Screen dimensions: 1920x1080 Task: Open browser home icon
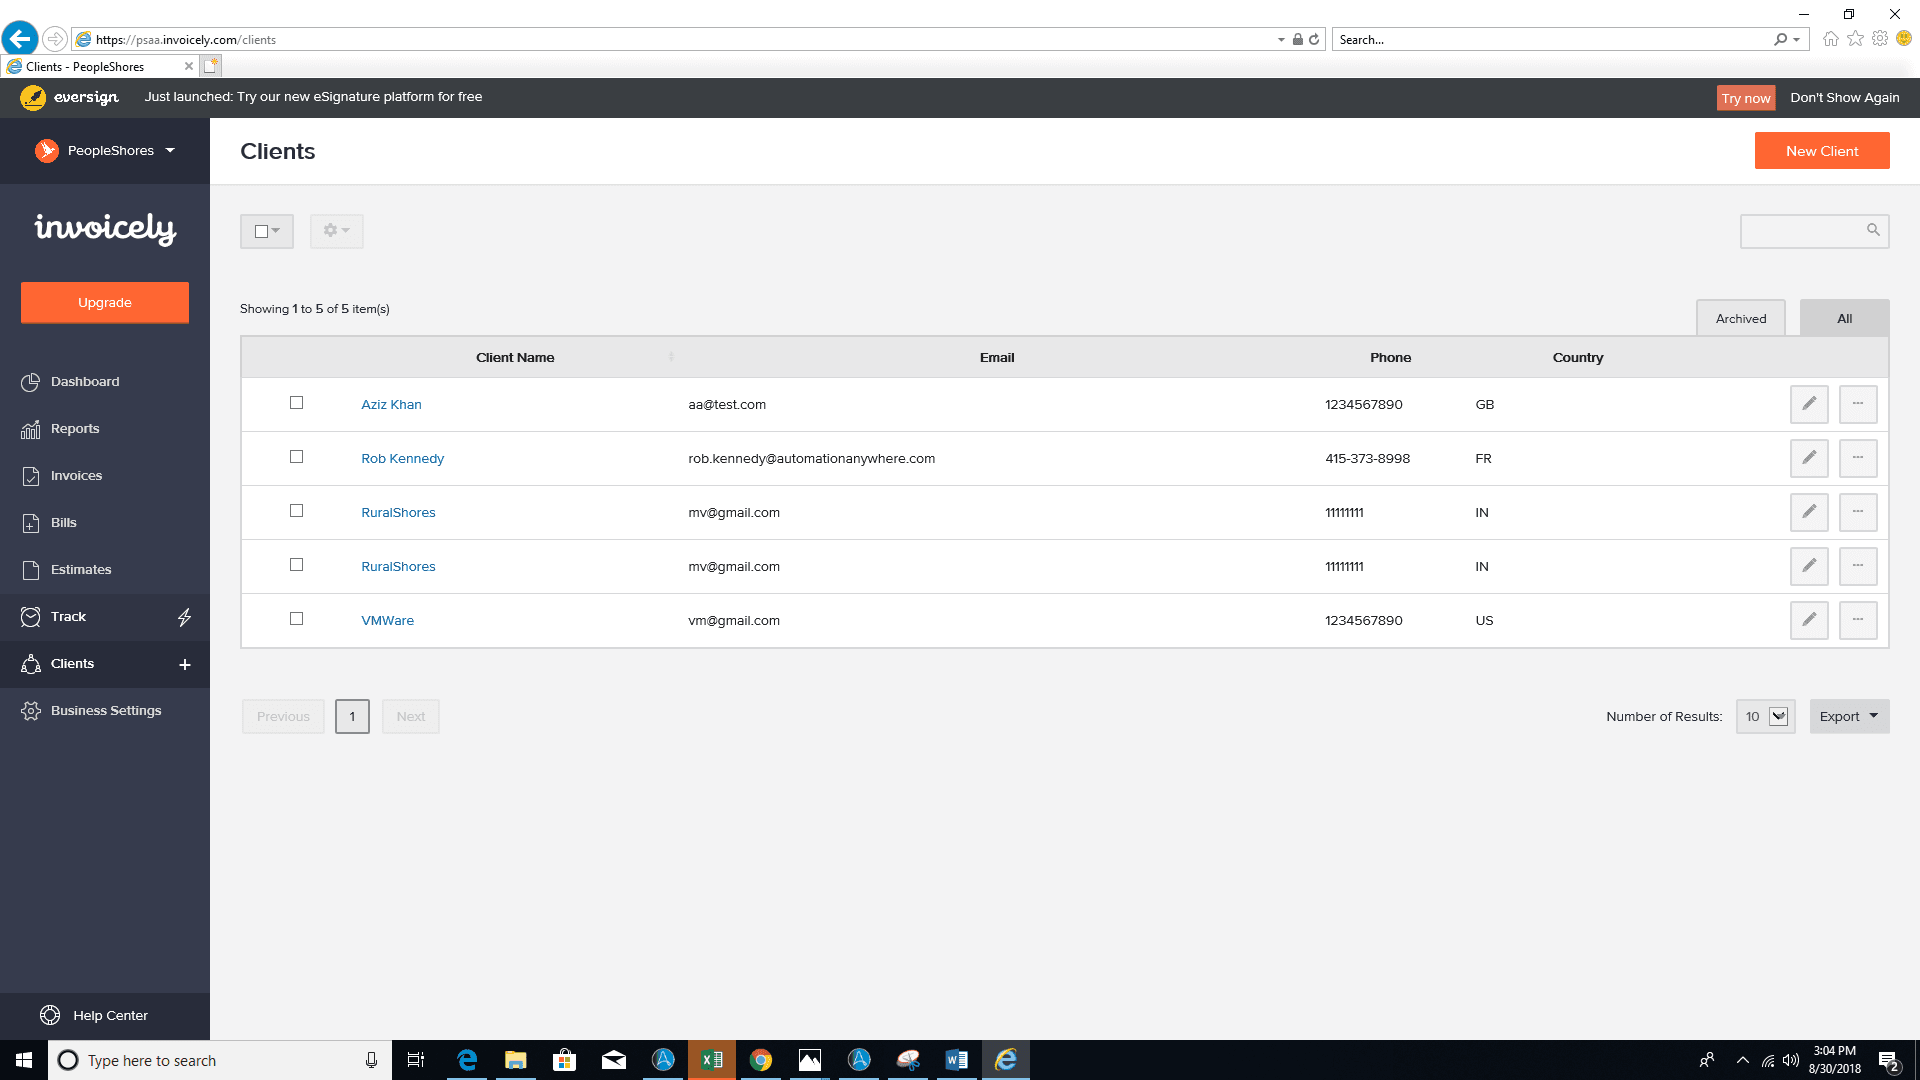coord(1831,39)
